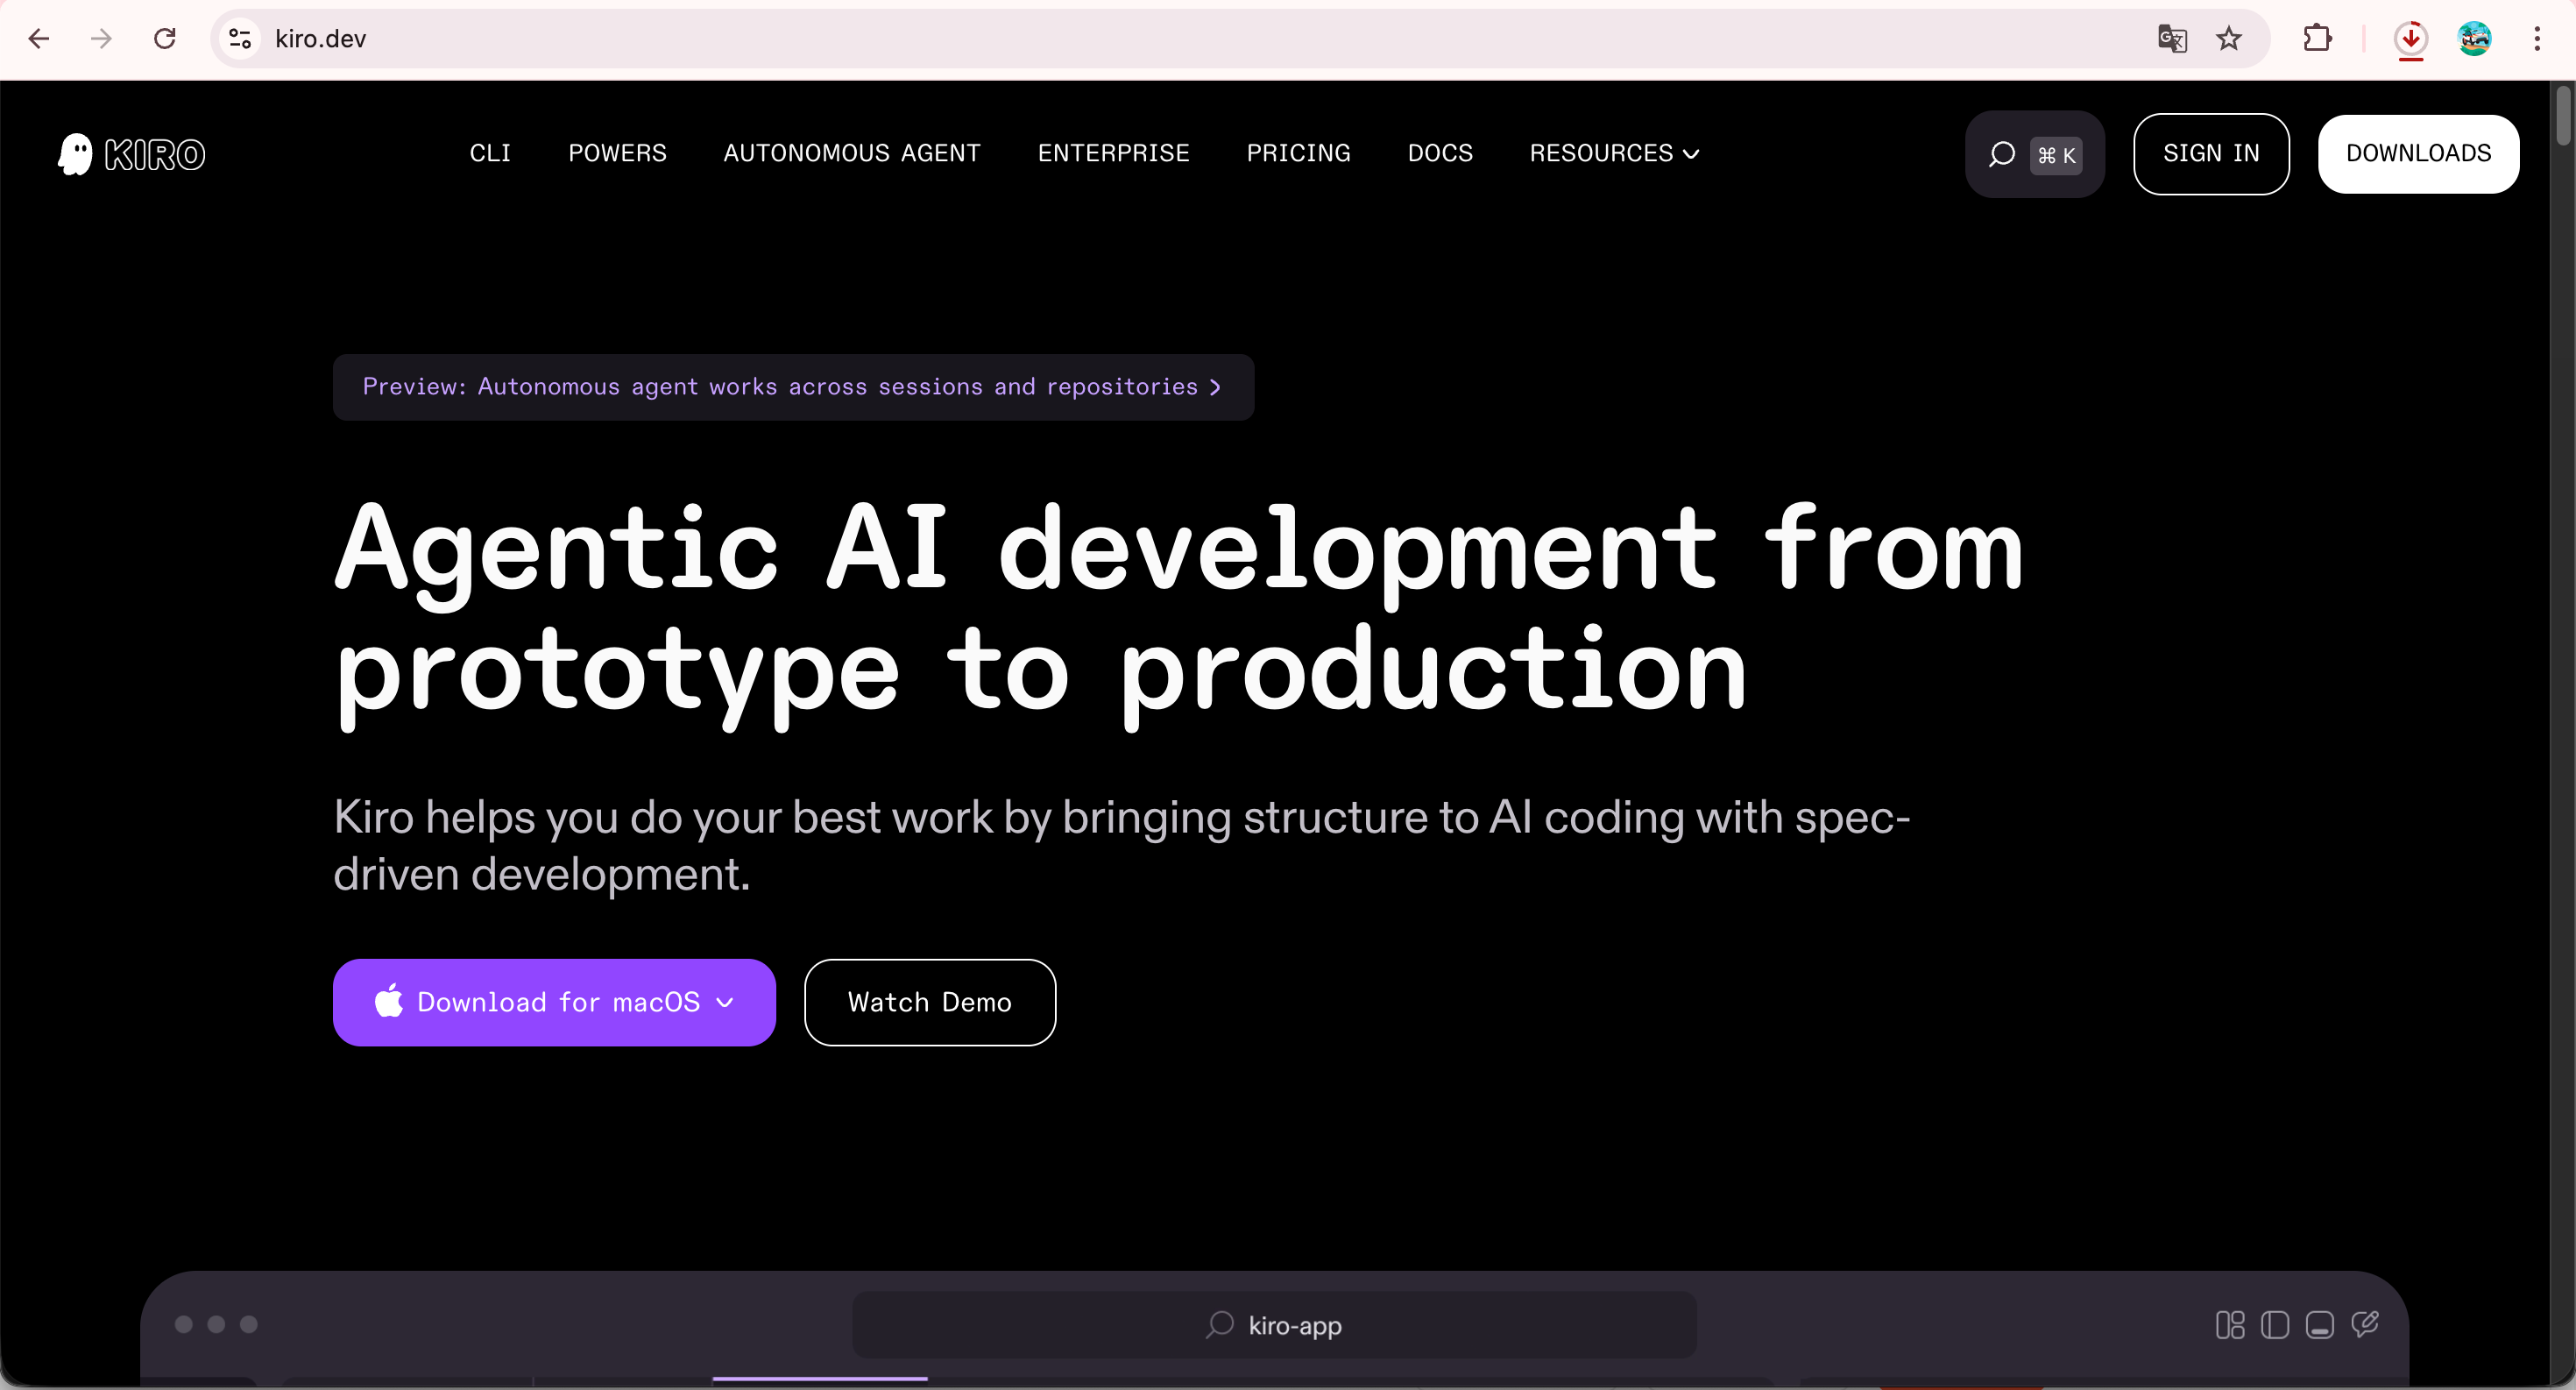Expand the Download for macOS dropdown
This screenshot has width=2576, height=1390.
coord(725,1002)
